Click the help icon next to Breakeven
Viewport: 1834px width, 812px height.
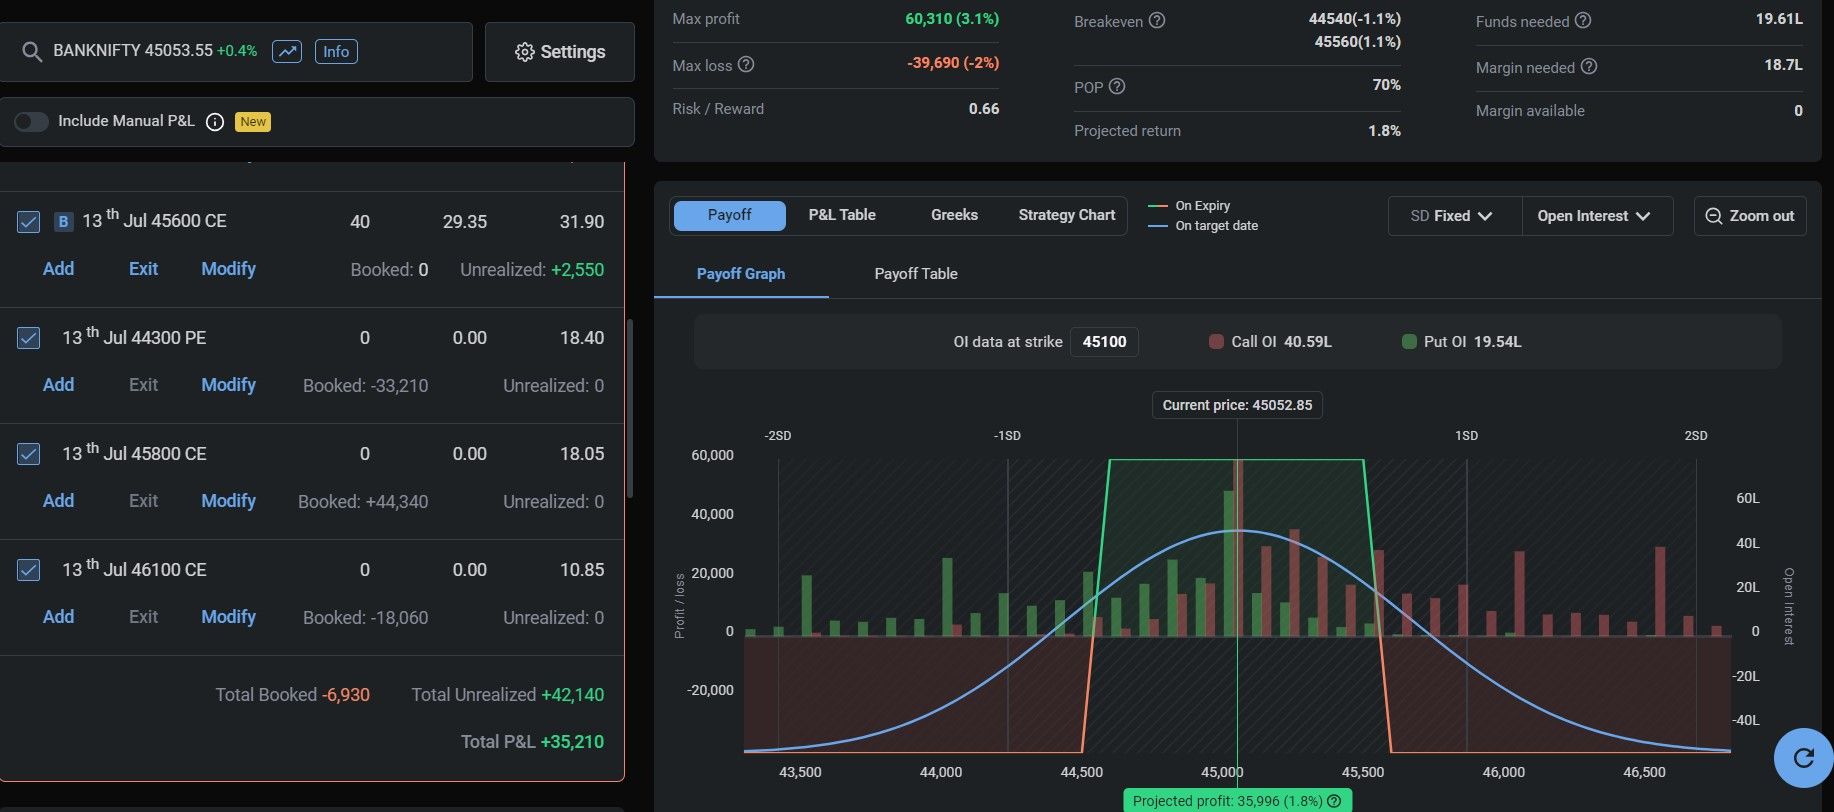pos(1157,20)
